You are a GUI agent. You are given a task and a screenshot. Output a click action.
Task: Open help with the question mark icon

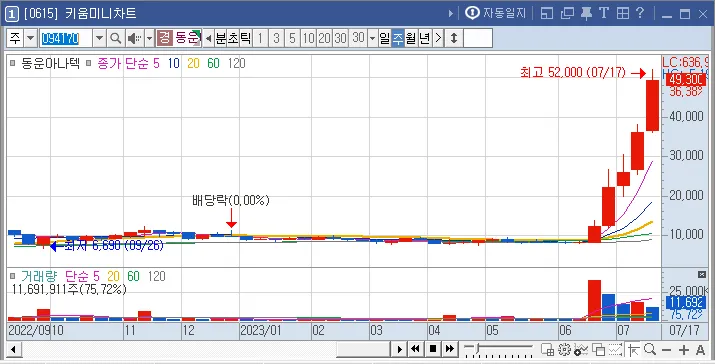coord(640,13)
